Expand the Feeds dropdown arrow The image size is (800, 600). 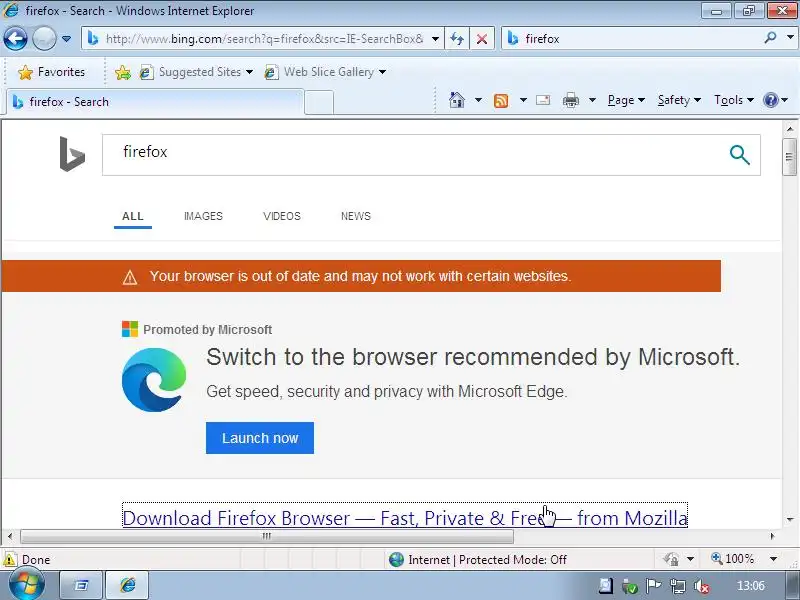tap(523, 100)
